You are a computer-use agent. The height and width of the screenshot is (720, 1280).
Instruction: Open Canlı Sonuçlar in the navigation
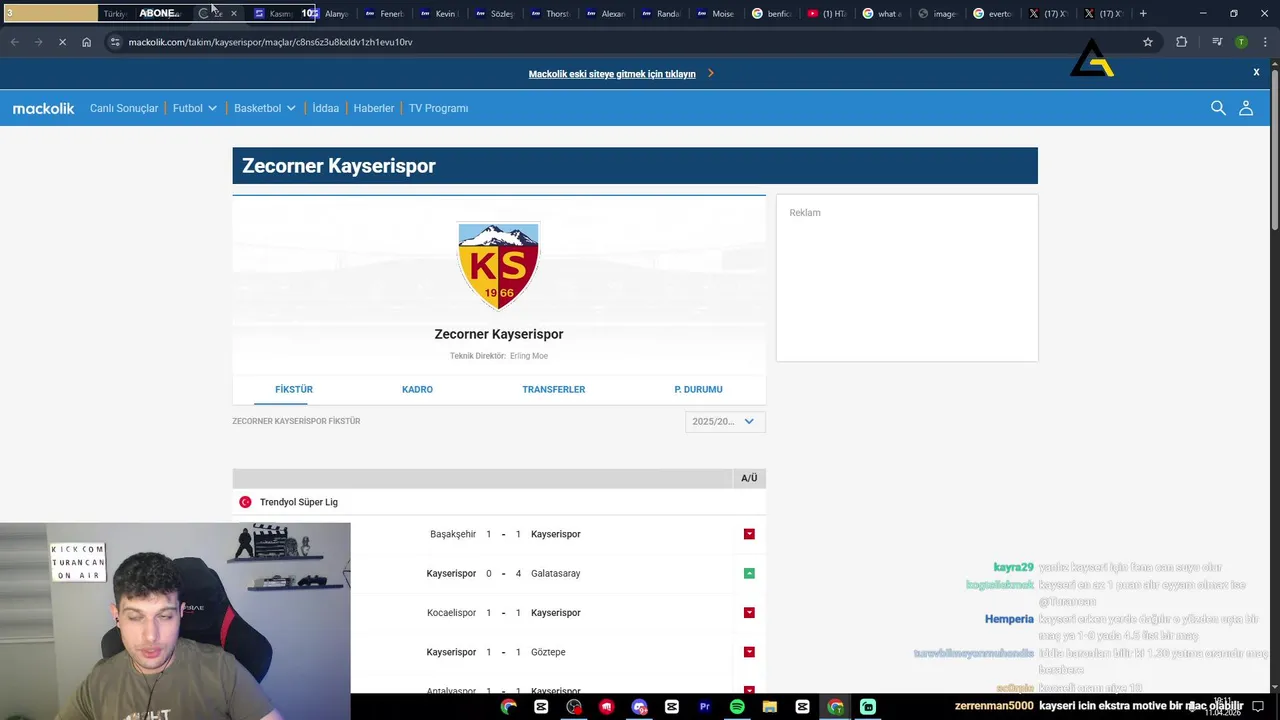(x=124, y=108)
